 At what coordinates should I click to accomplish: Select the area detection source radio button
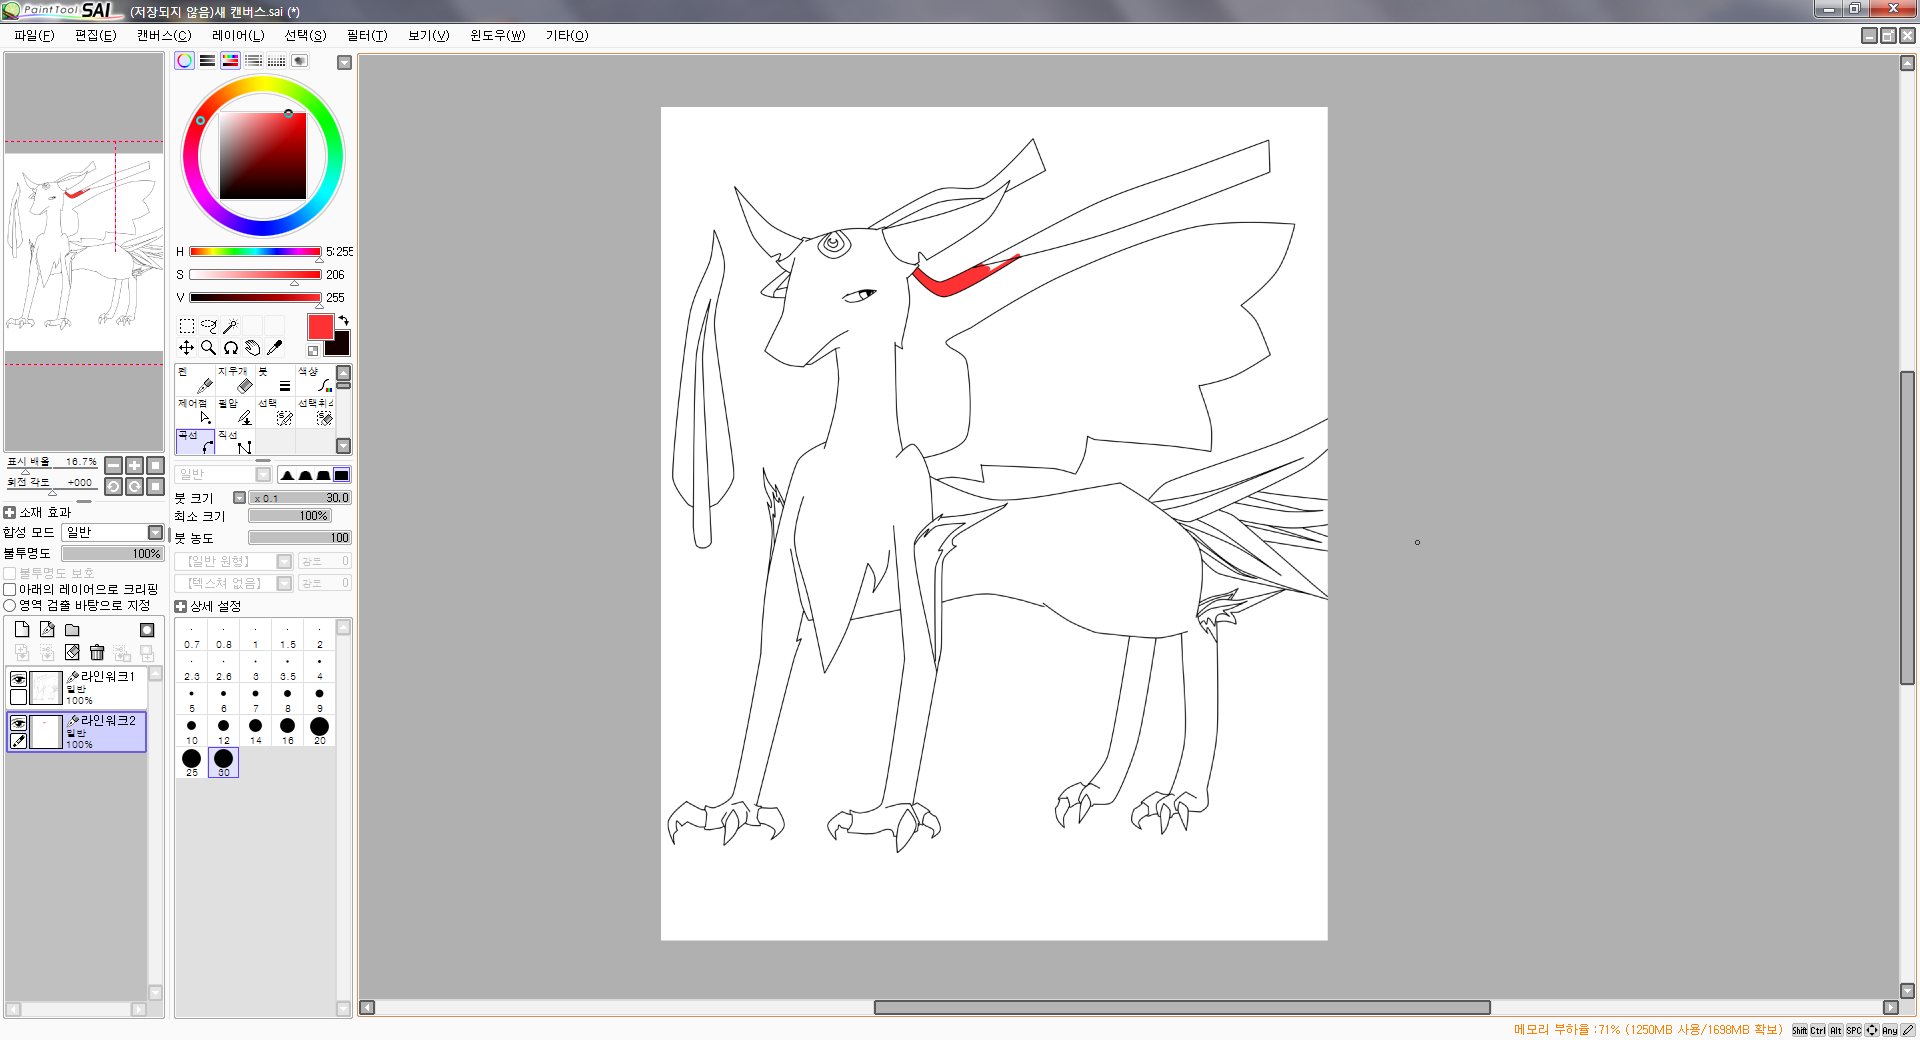[x=10, y=606]
